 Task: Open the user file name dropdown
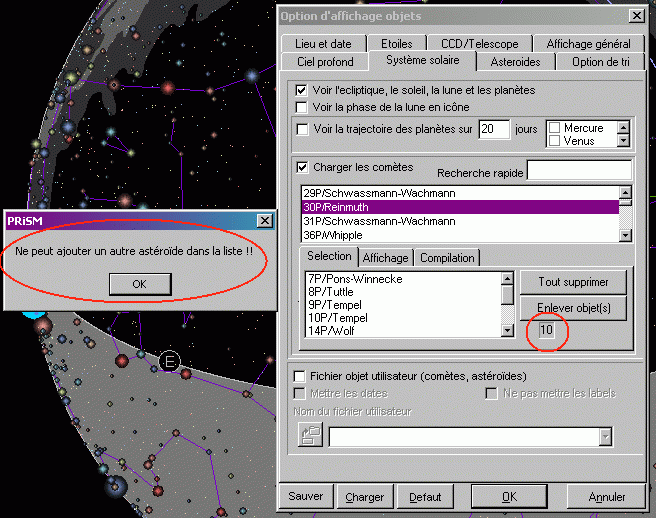click(x=605, y=436)
